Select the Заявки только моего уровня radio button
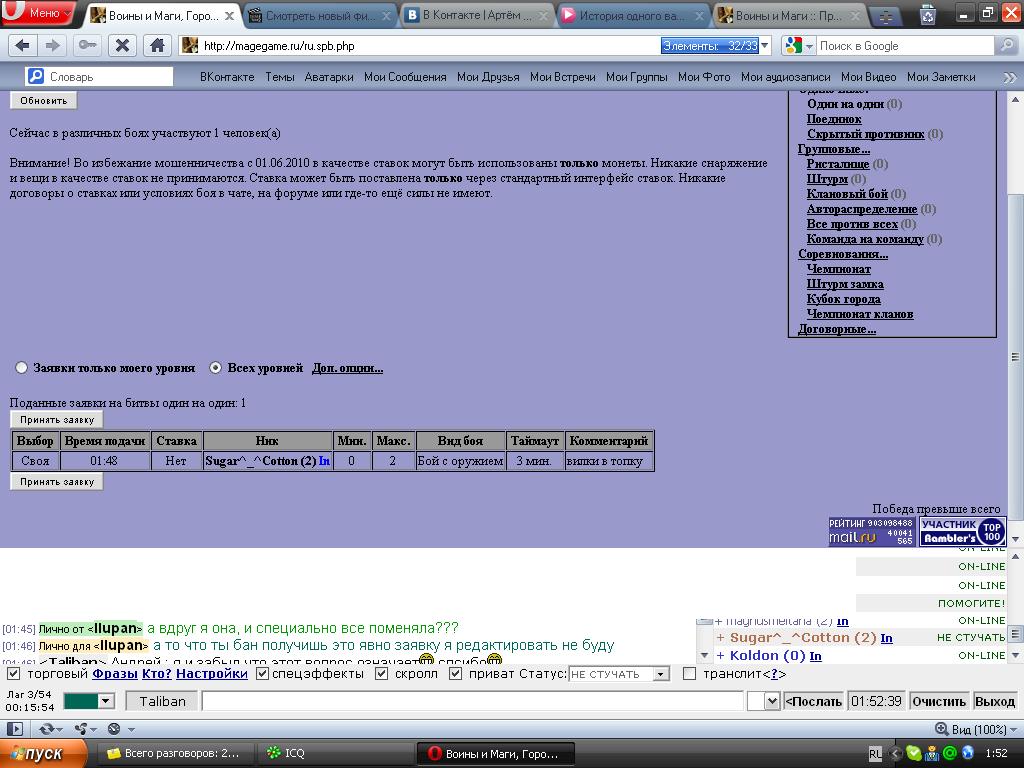The height and width of the screenshot is (768, 1024). point(22,368)
